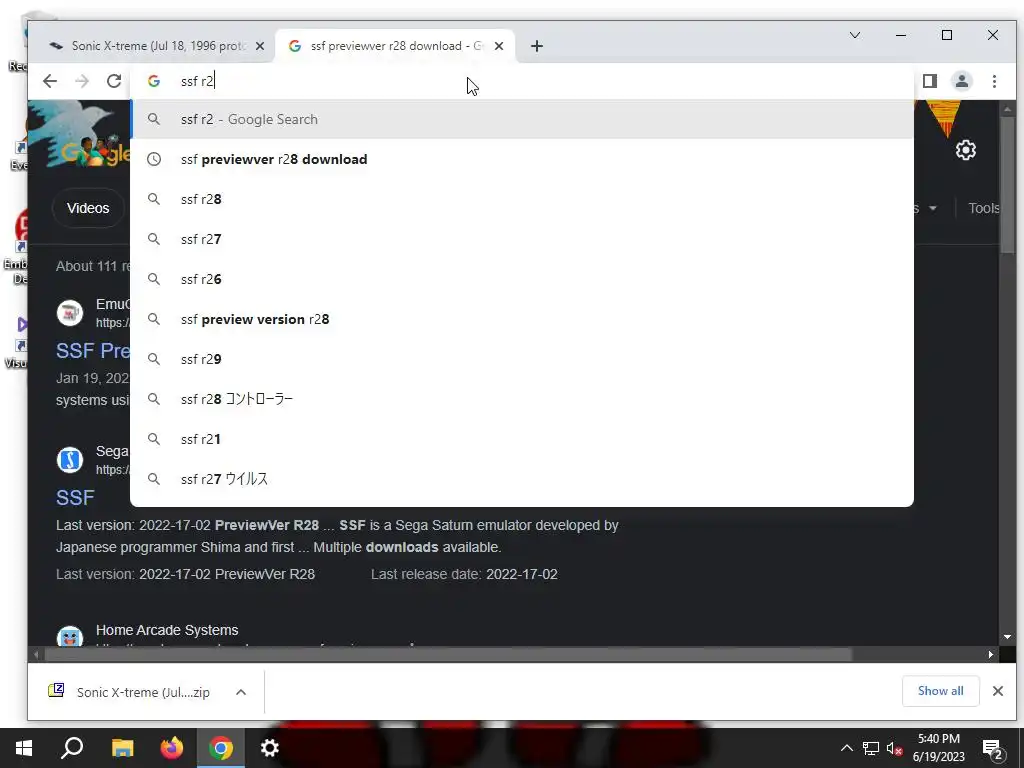Image resolution: width=1024 pixels, height=768 pixels.
Task: Open Google search settings gear
Action: point(965,150)
